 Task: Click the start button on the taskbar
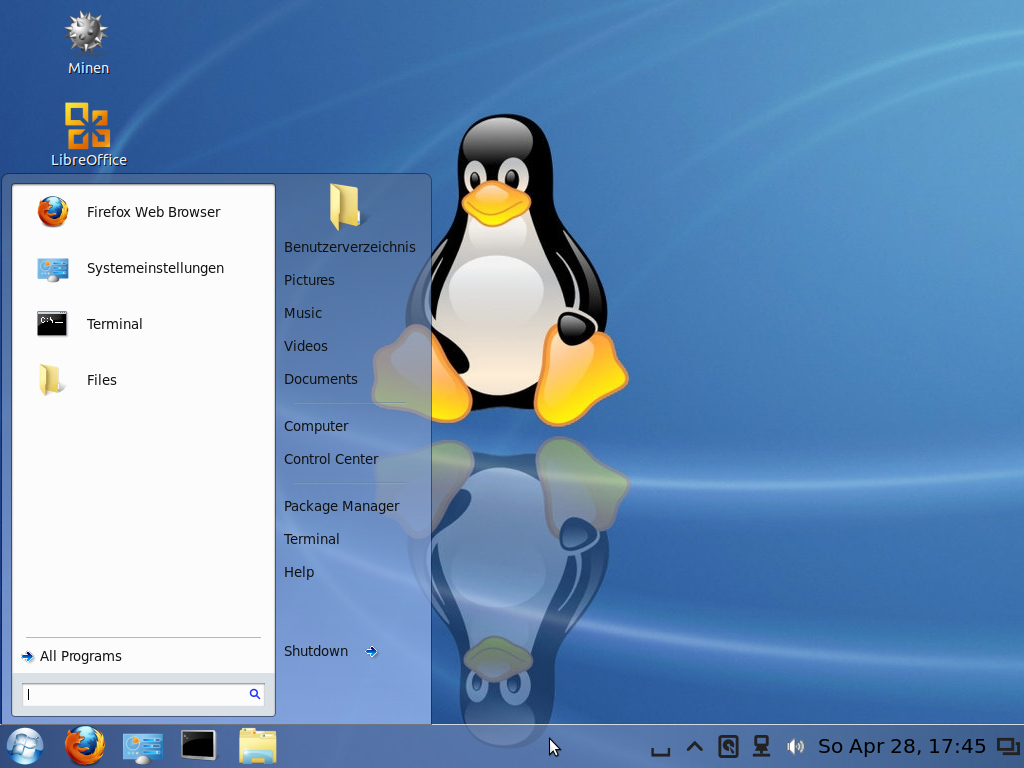click(25, 746)
